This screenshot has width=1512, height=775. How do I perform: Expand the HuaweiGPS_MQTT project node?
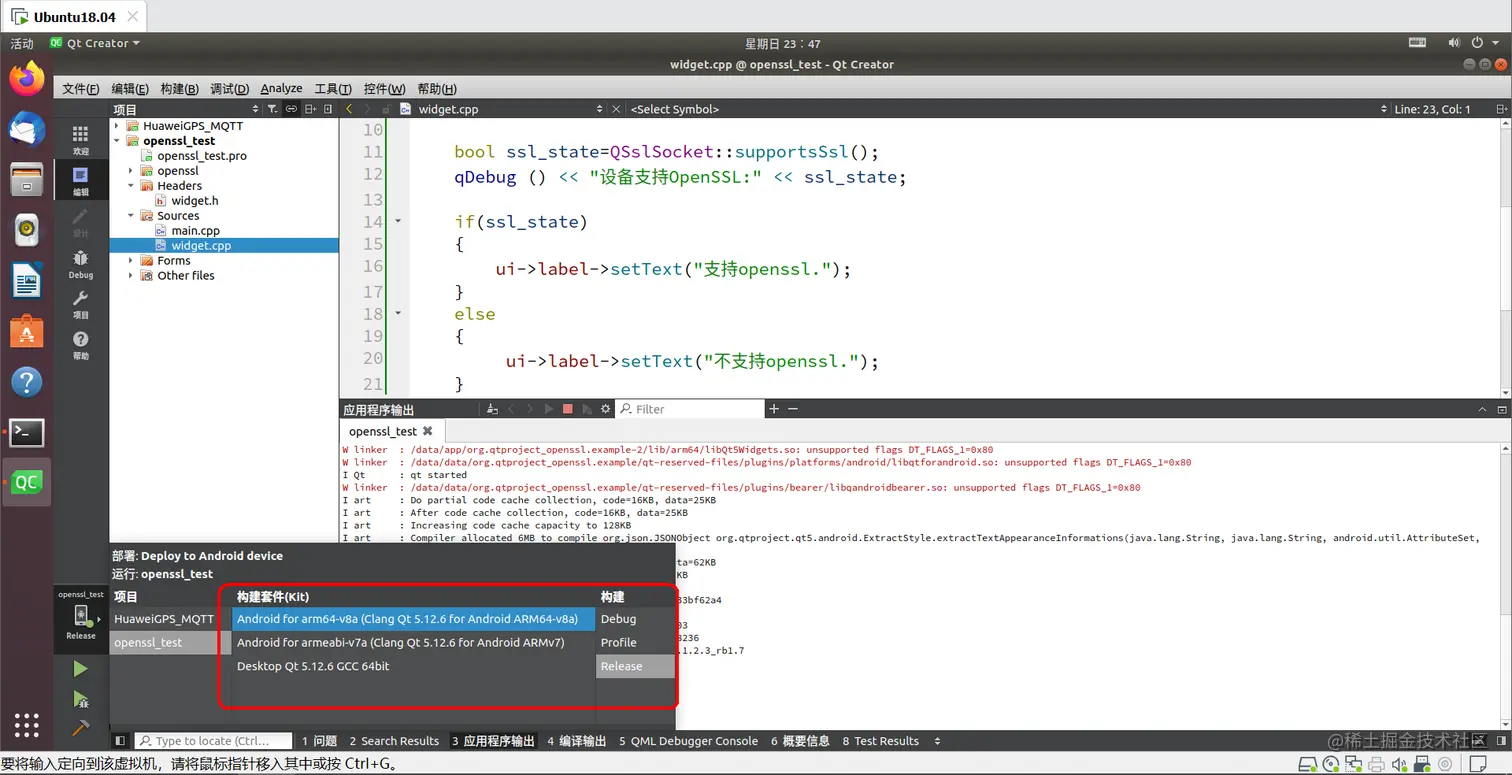117,126
